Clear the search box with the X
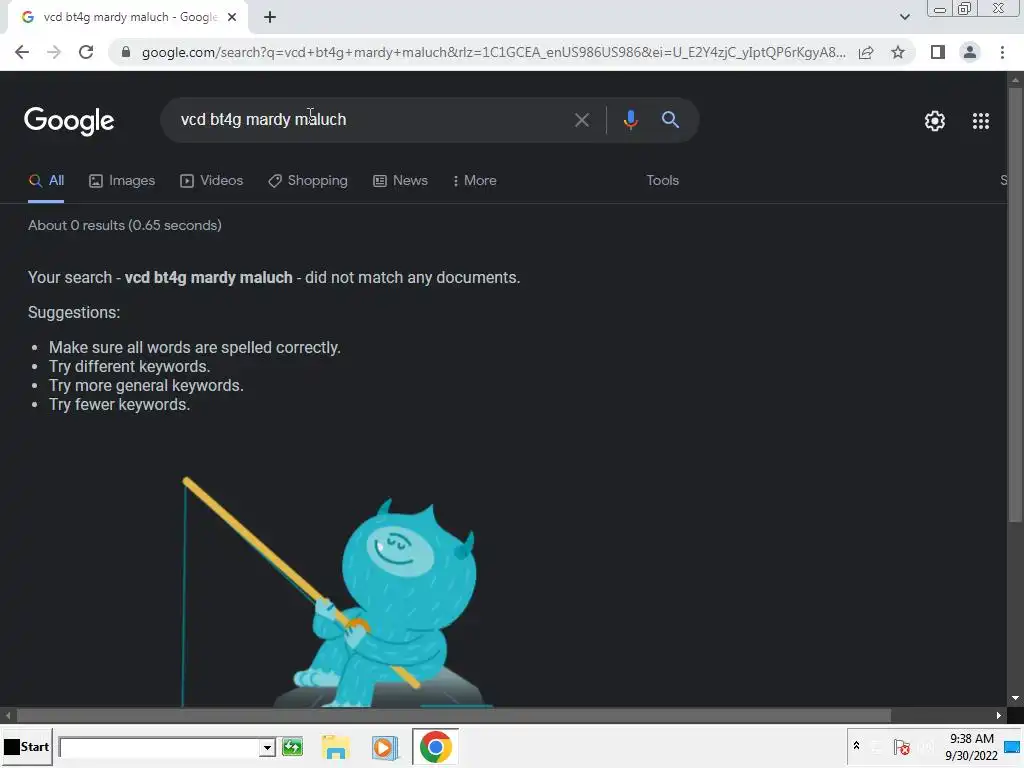 click(581, 120)
